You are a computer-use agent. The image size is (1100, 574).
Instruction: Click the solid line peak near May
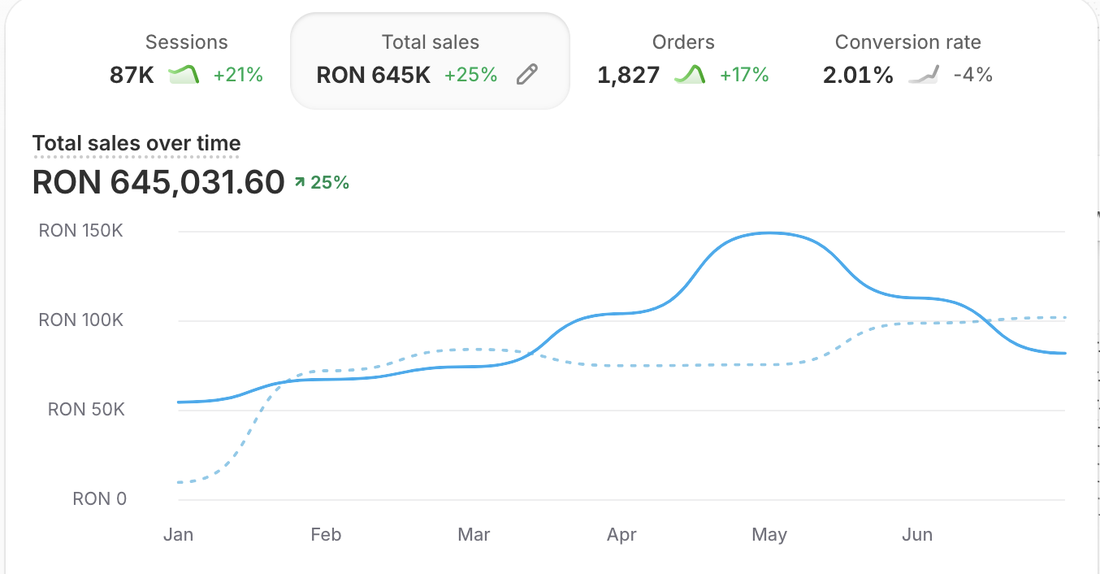[769, 233]
